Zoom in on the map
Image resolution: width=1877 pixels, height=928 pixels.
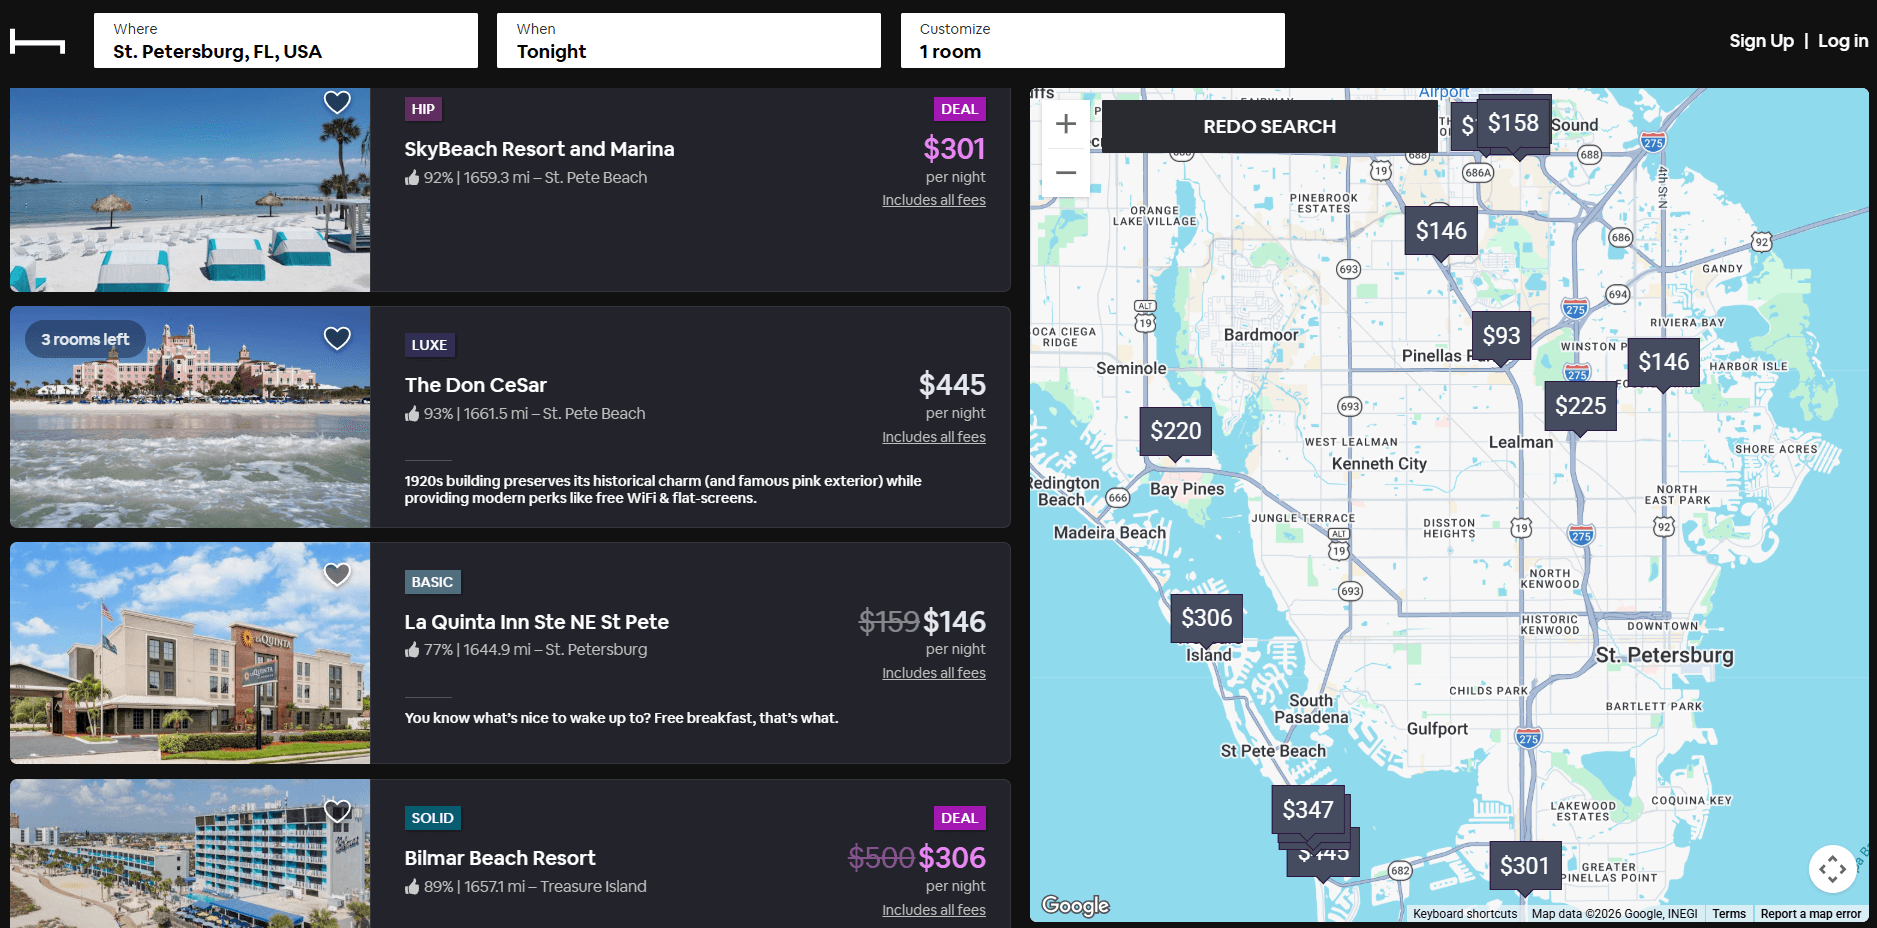tap(1066, 124)
